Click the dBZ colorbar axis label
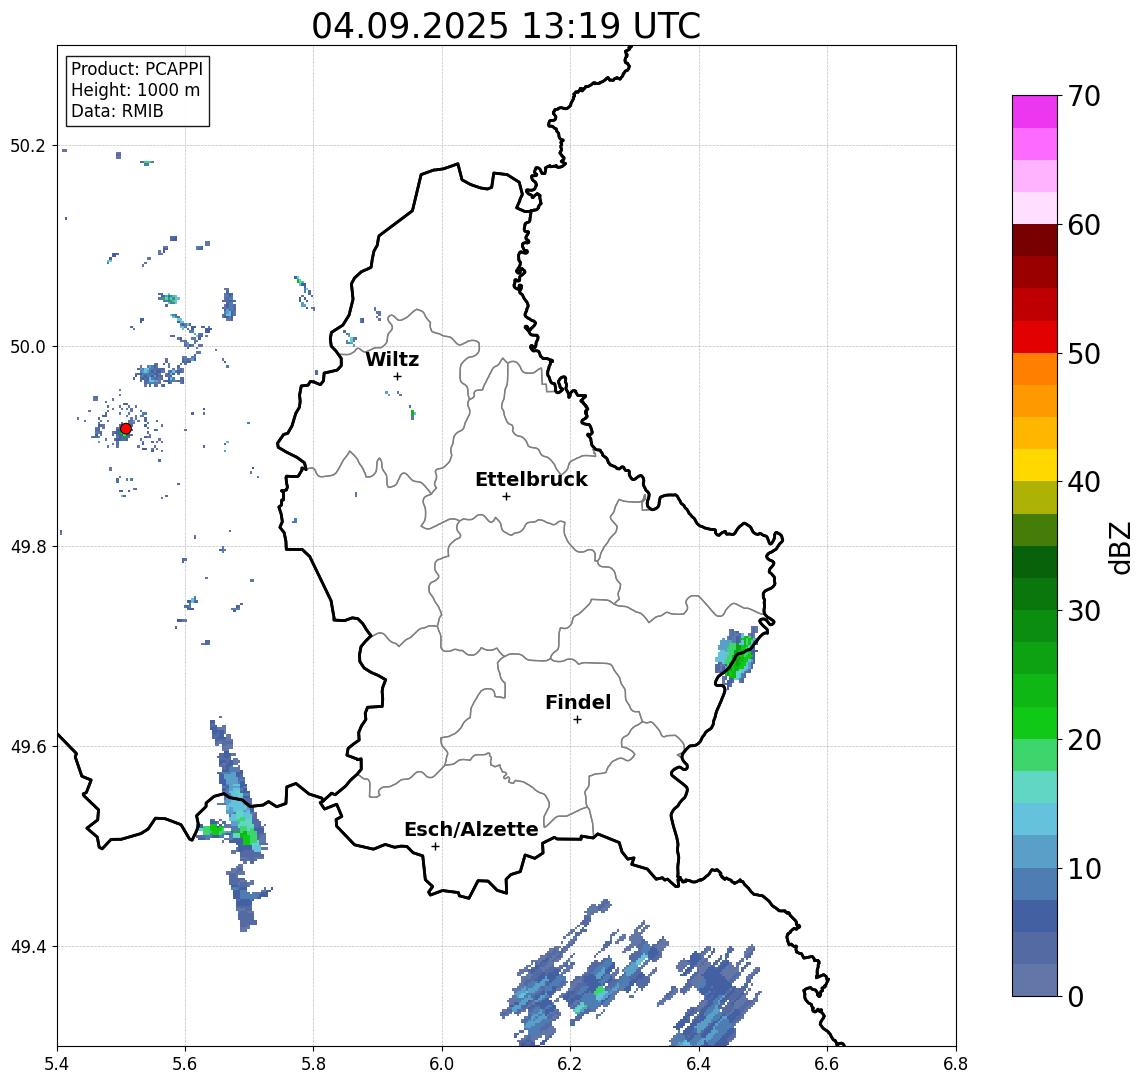The height and width of the screenshot is (1084, 1145). (1120, 548)
